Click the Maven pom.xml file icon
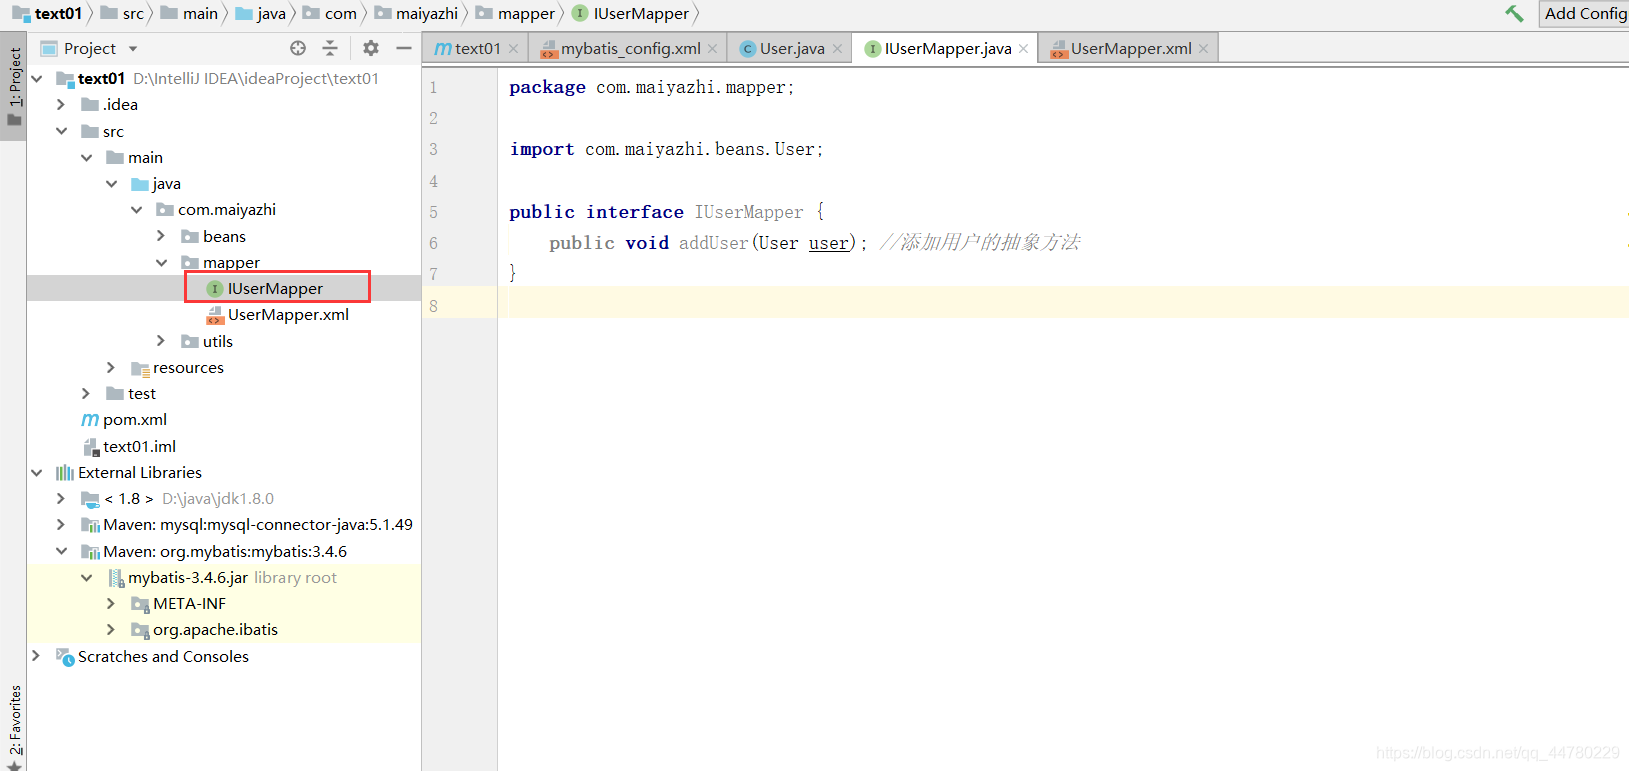Image resolution: width=1629 pixels, height=771 pixels. tap(90, 420)
